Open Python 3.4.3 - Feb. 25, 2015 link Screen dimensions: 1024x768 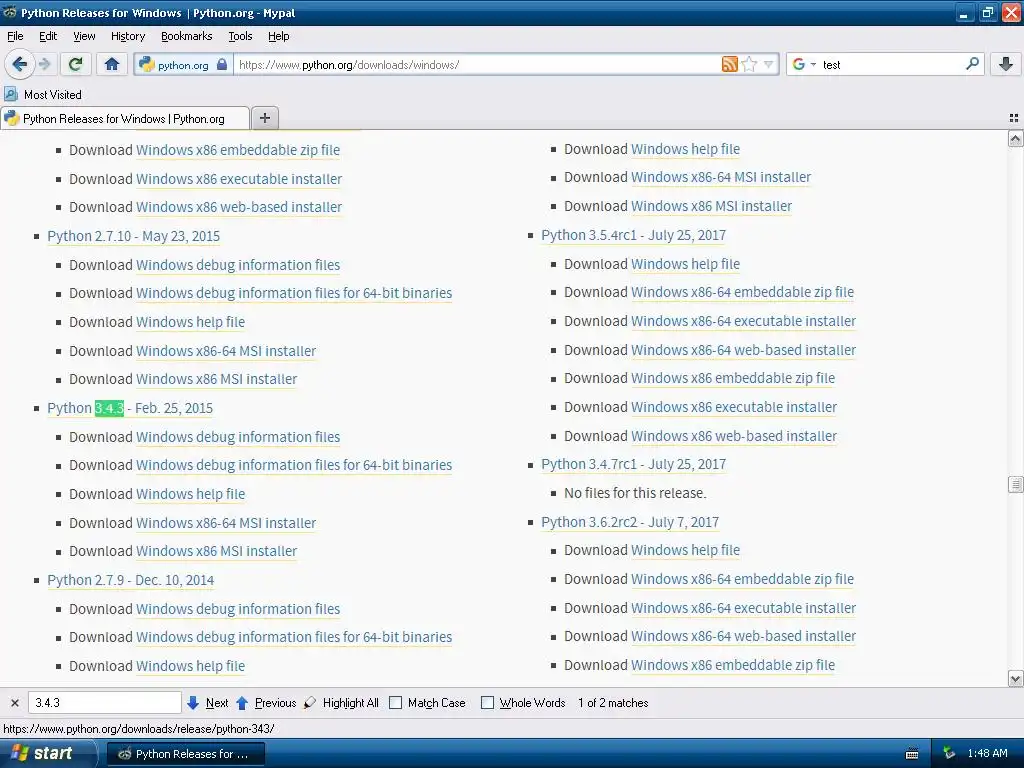pos(130,408)
